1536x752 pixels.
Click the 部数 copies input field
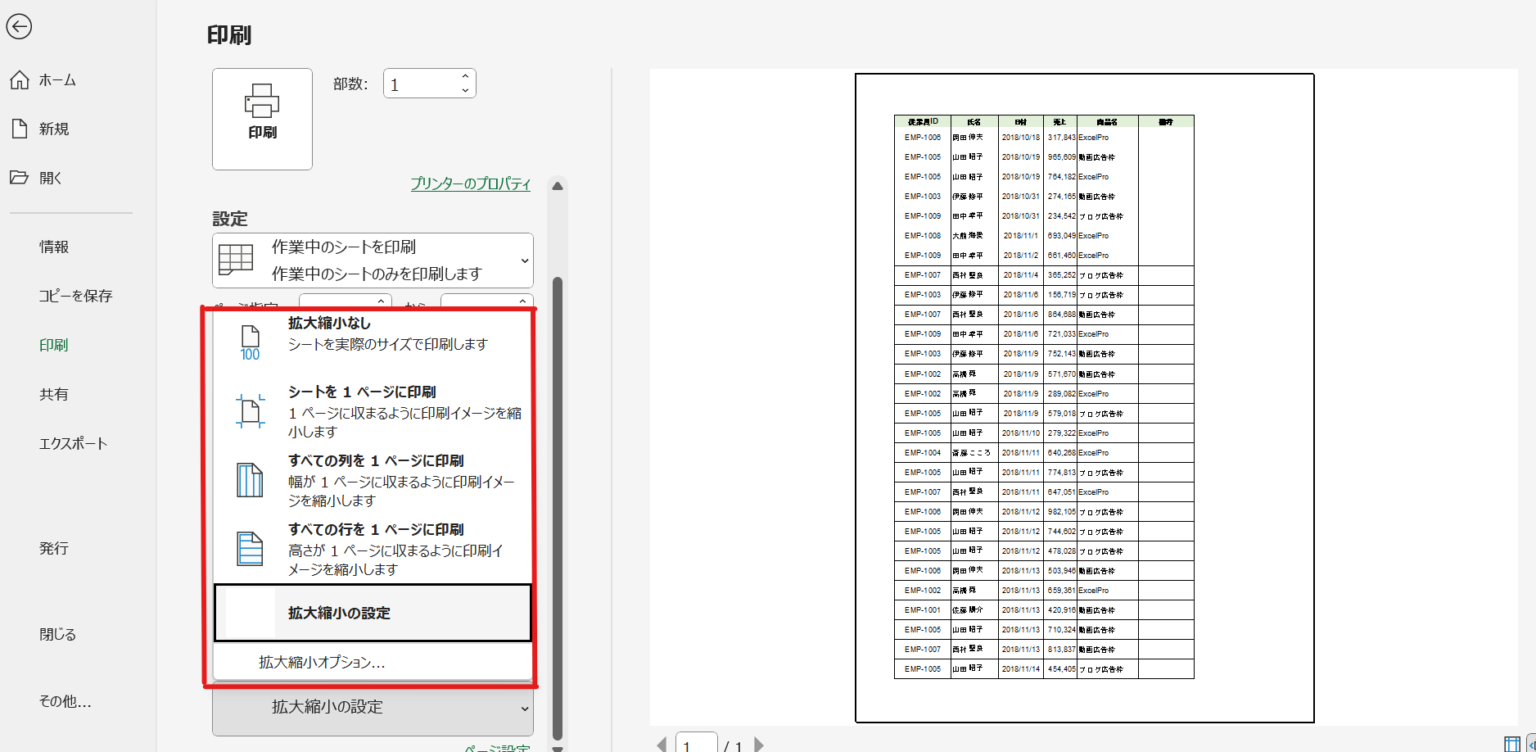[420, 84]
